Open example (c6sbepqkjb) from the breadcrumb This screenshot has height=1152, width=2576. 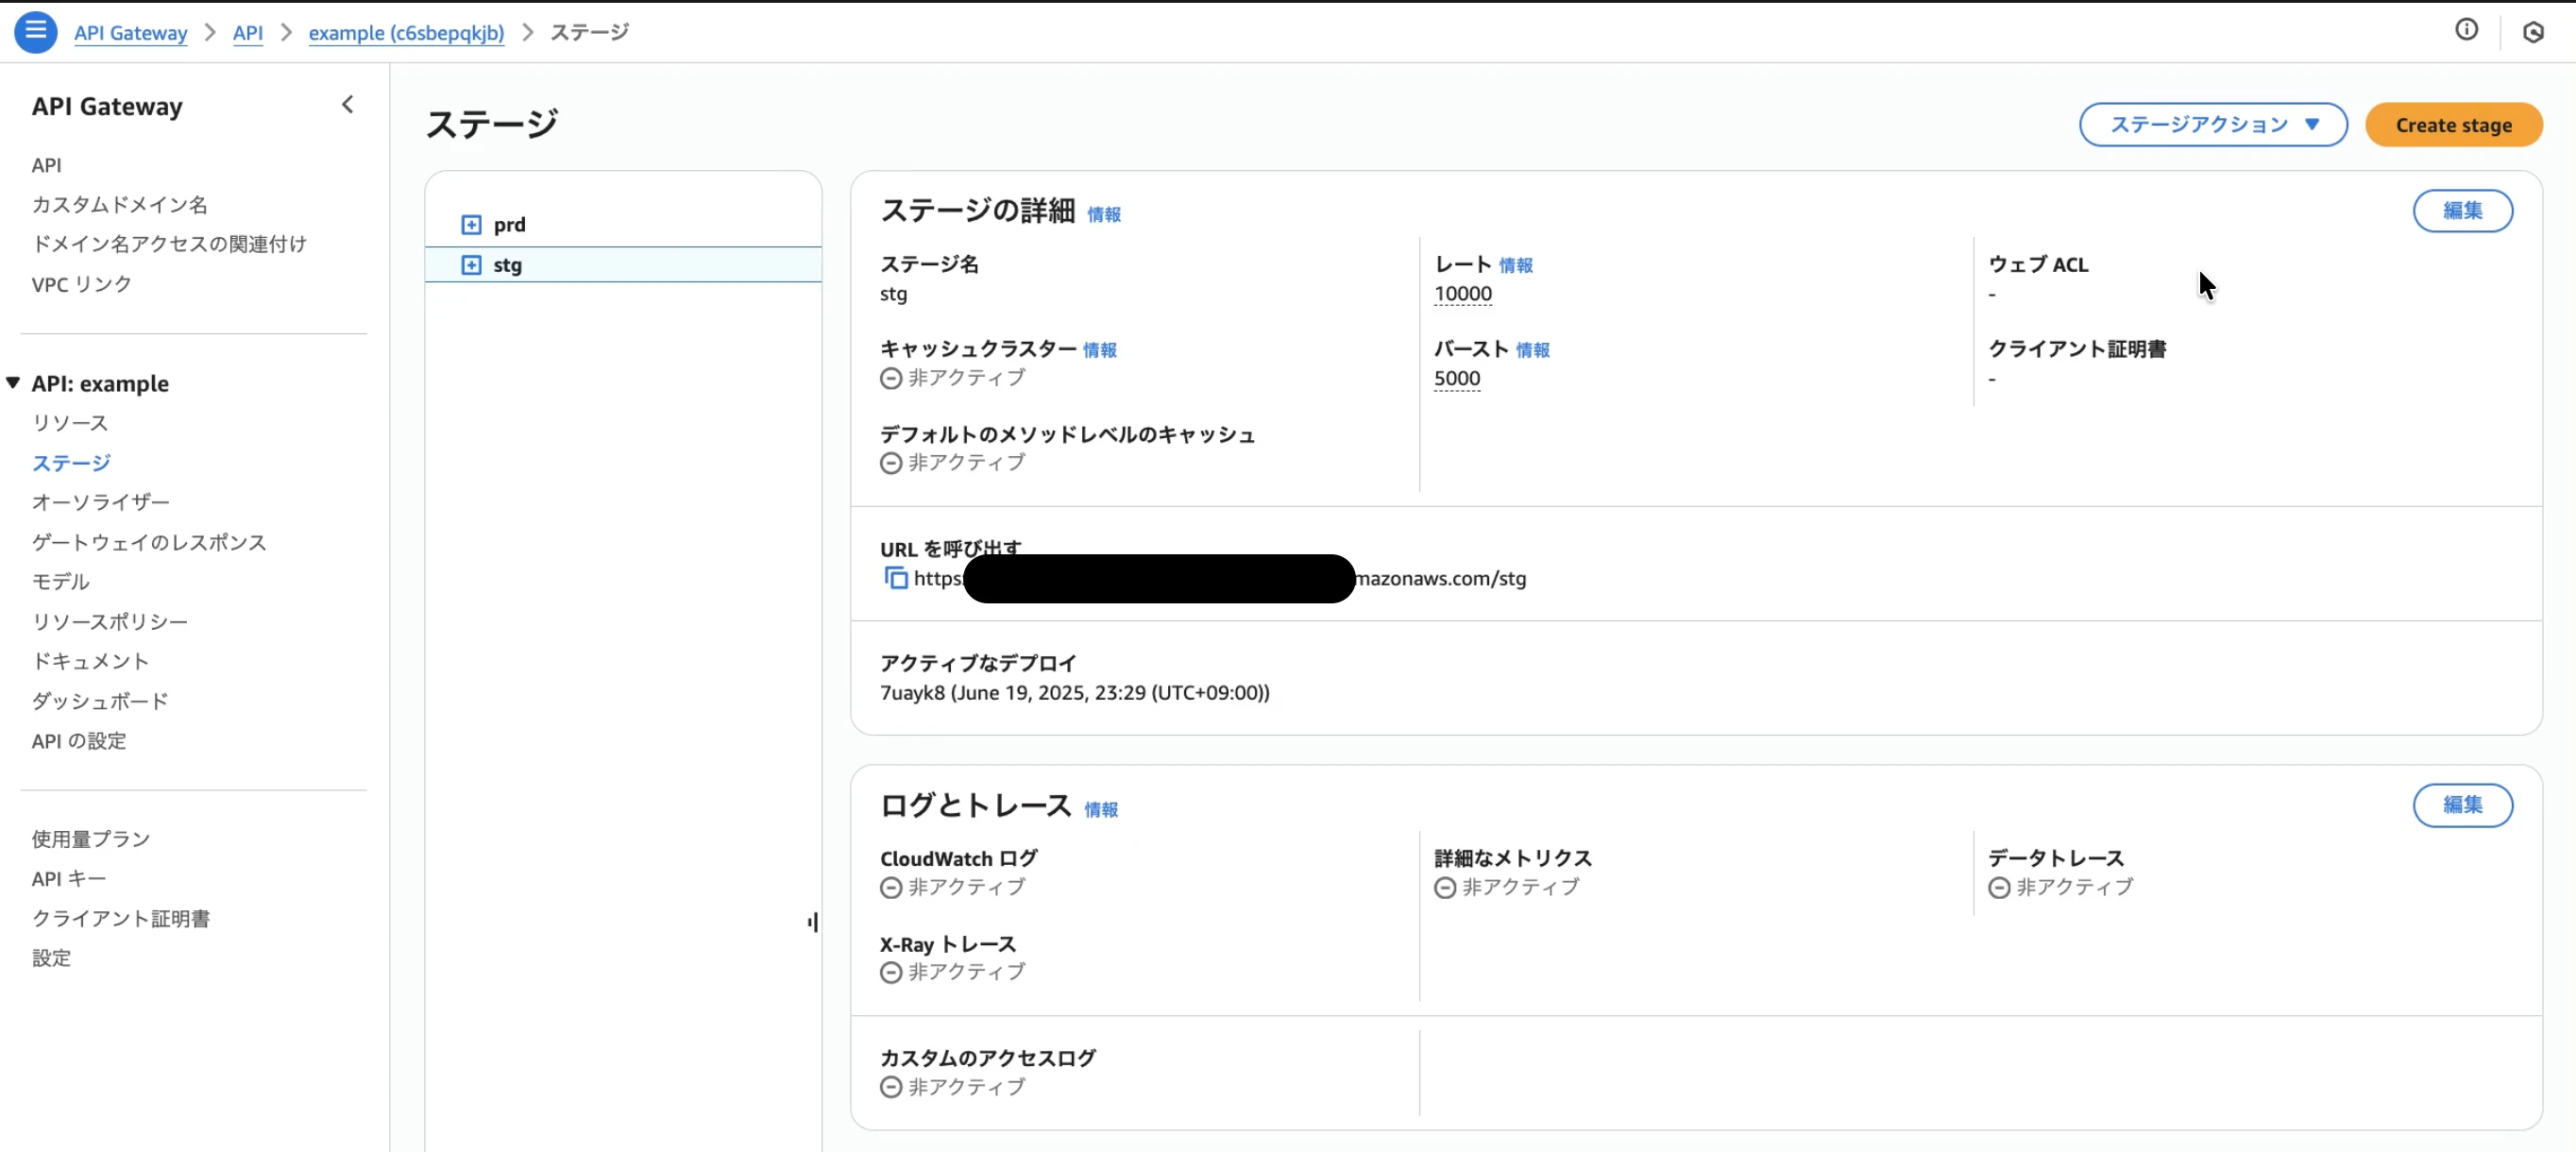406,32
